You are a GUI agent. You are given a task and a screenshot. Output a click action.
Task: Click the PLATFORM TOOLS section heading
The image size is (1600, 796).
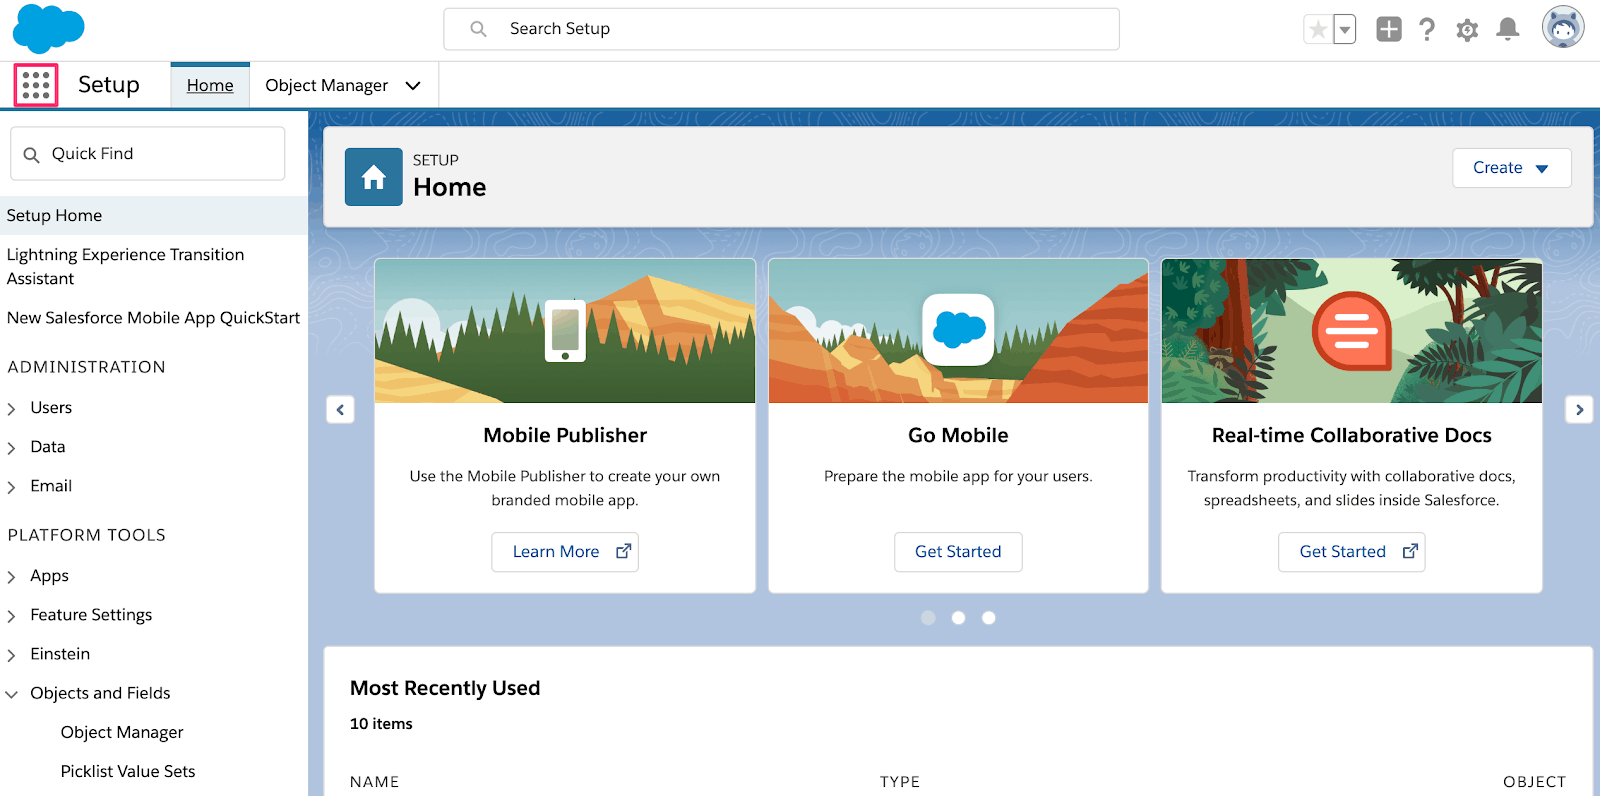(x=87, y=535)
